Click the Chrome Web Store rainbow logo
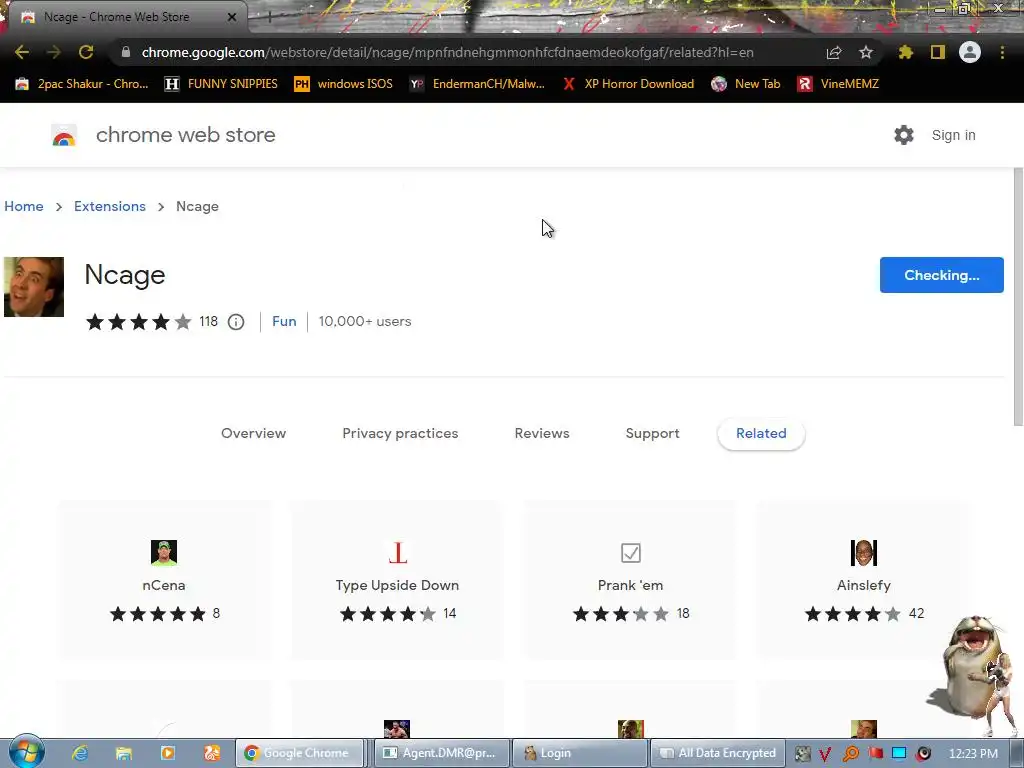The width and height of the screenshot is (1024, 768). (x=64, y=135)
